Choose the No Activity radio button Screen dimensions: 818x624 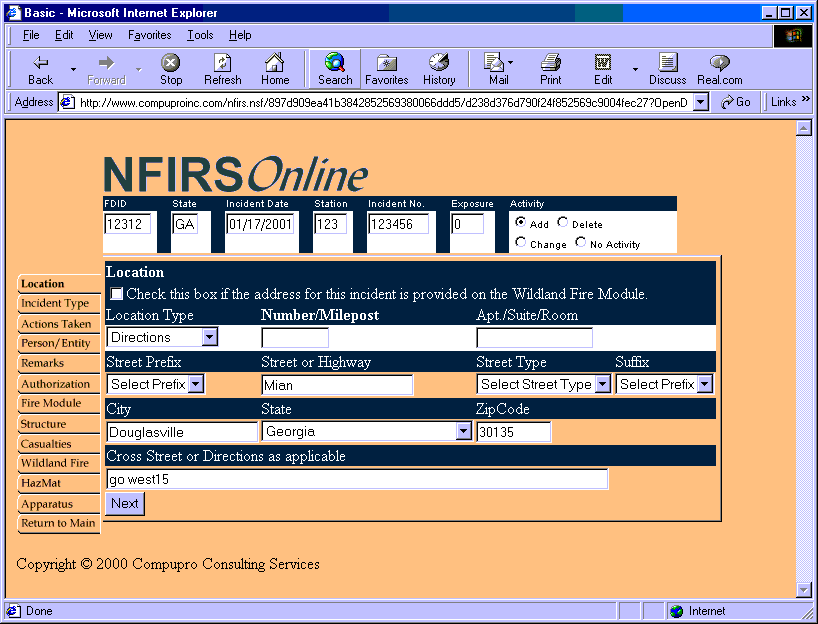pyautogui.click(x=580, y=242)
